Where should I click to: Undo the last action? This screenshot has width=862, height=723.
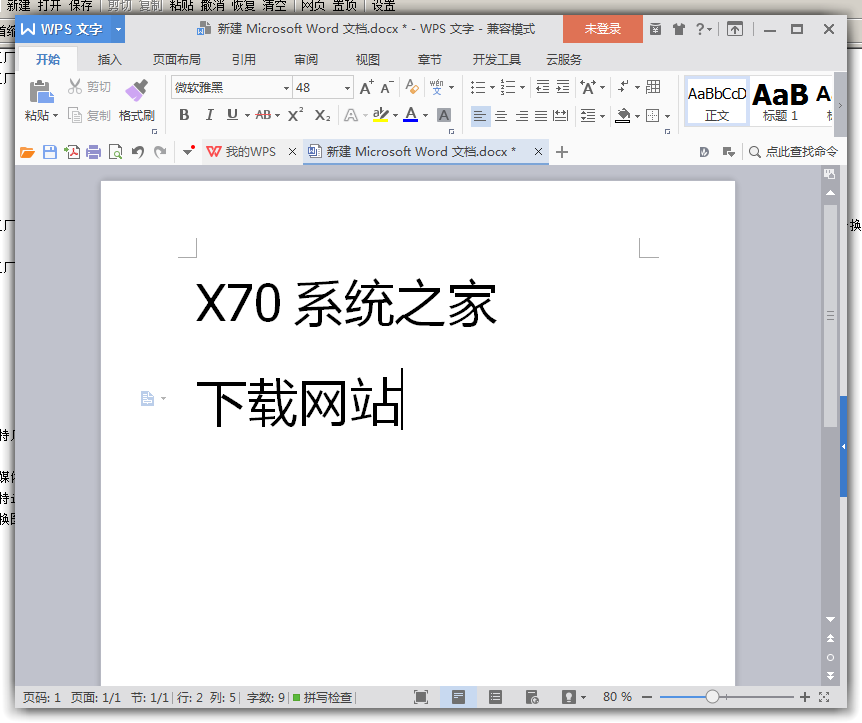click(x=138, y=152)
